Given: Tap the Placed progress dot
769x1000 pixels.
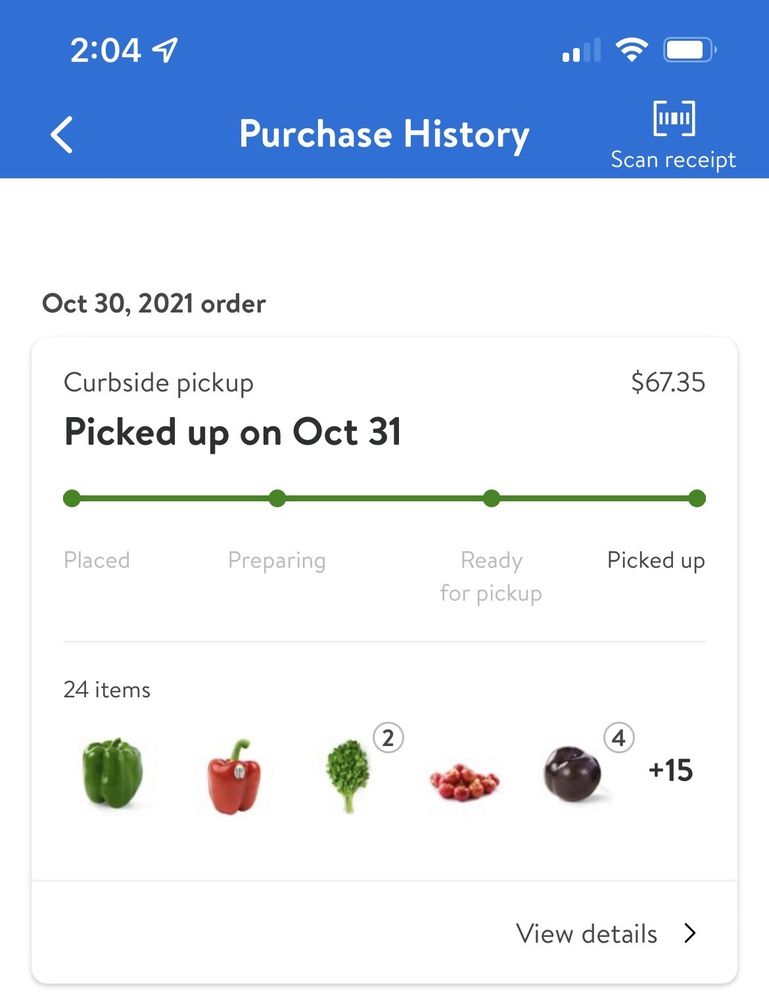Looking at the screenshot, I should [72, 498].
